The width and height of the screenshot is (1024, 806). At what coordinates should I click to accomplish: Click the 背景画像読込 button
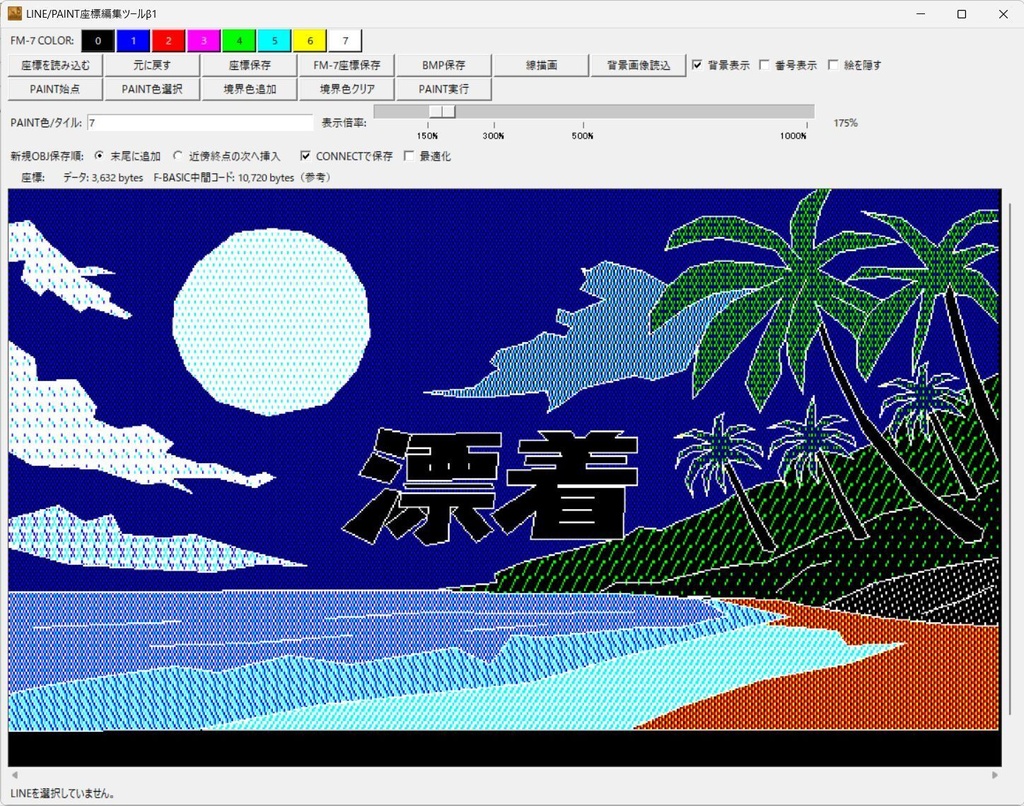638,65
